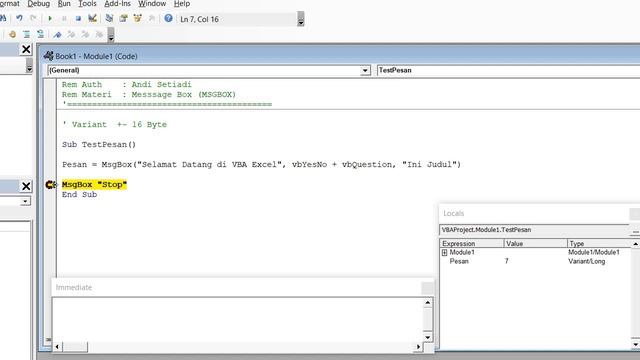Viewport: 640px width, 360px height.
Task: Open the properties pane object dropdown
Action: [25, 201]
